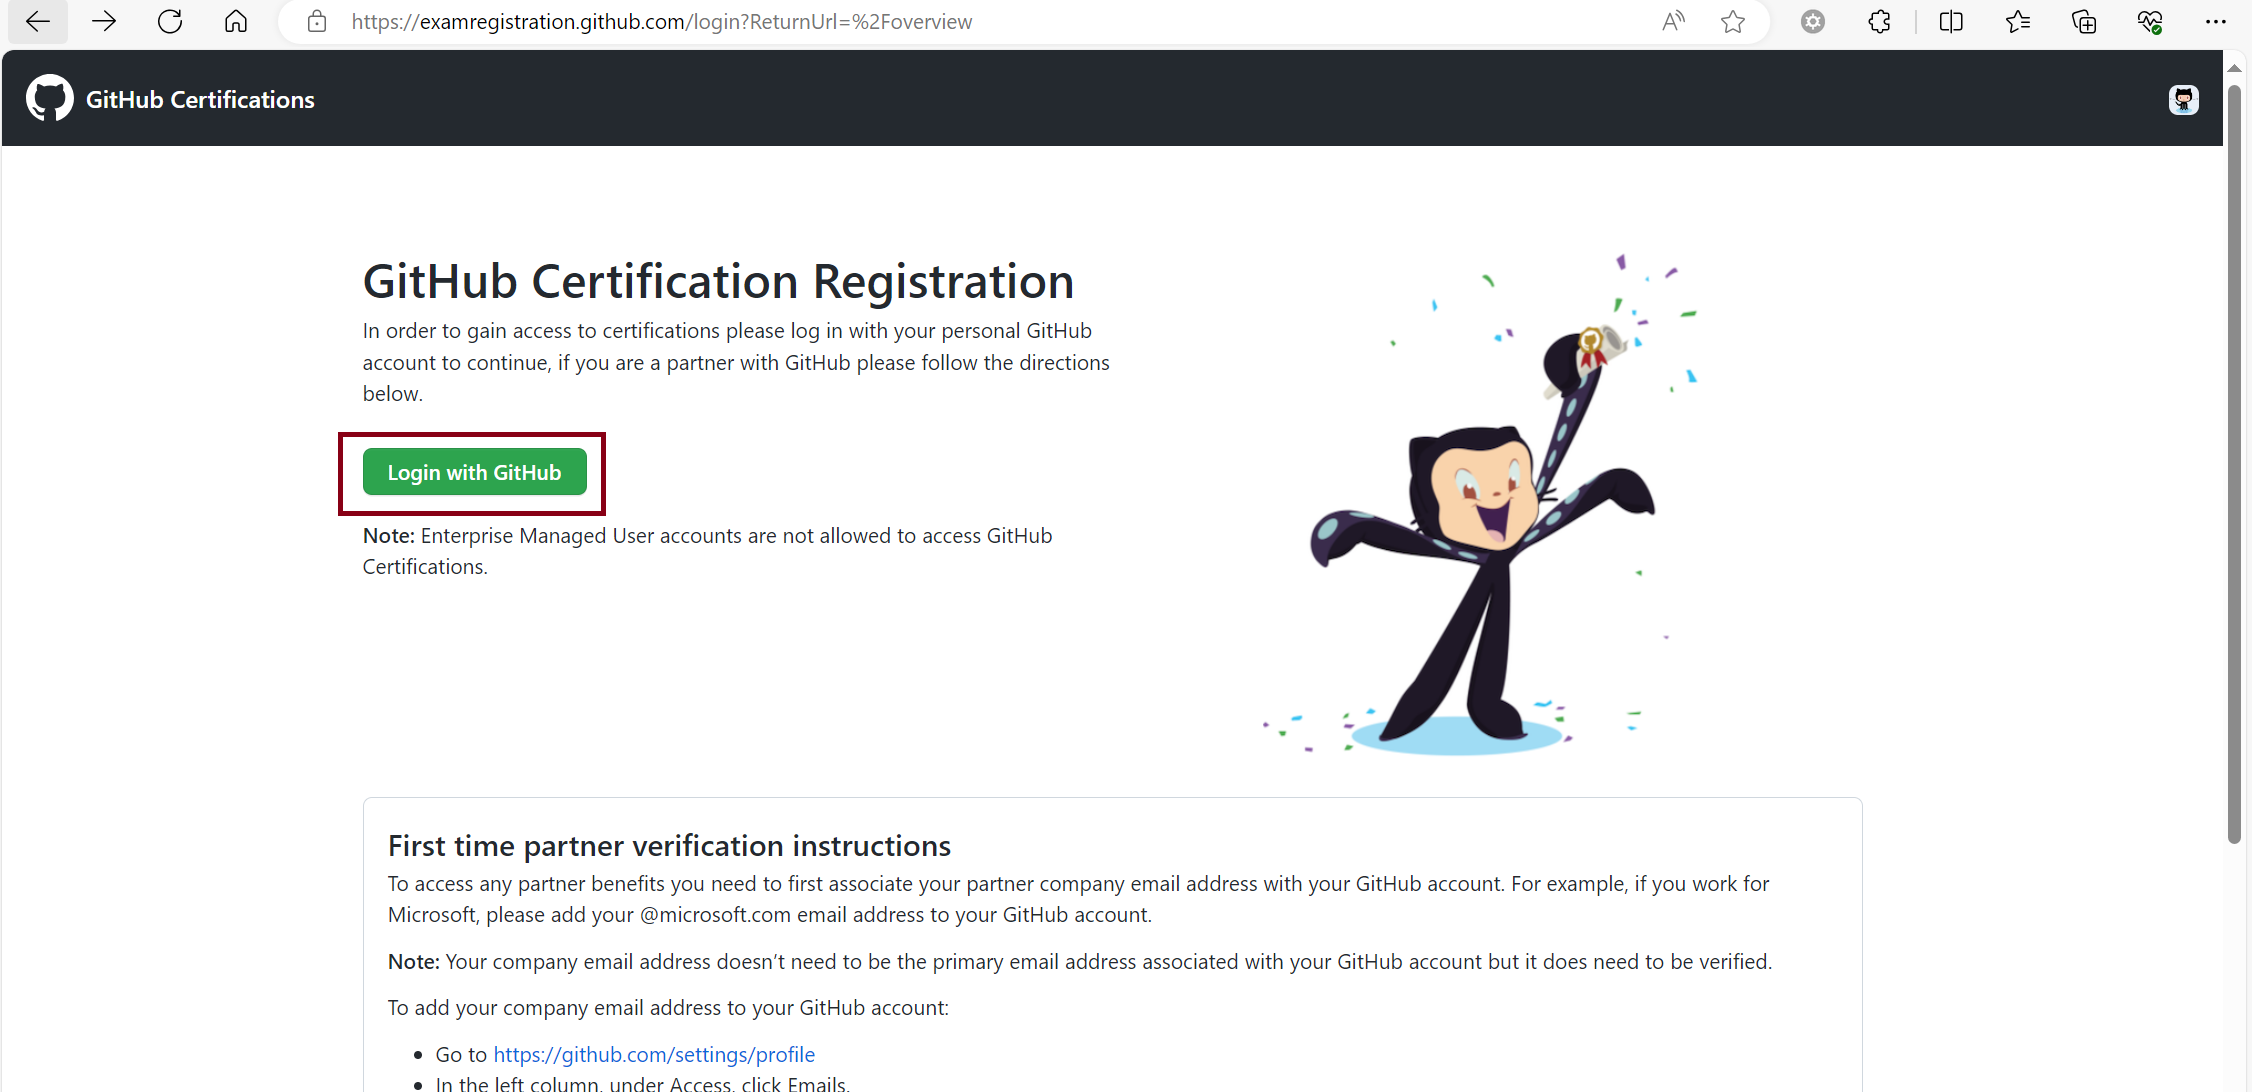
Task: View site information lock icon
Action: 317,22
